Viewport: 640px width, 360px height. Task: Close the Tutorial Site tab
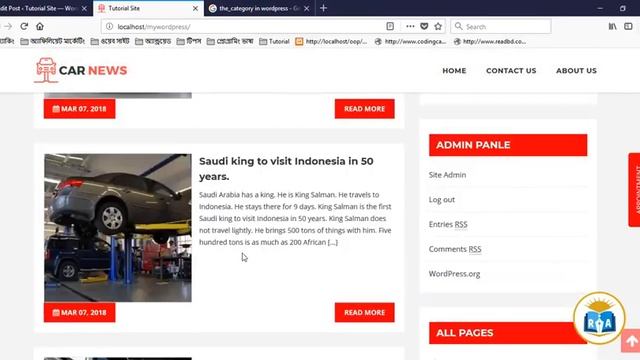pyautogui.click(x=196, y=8)
